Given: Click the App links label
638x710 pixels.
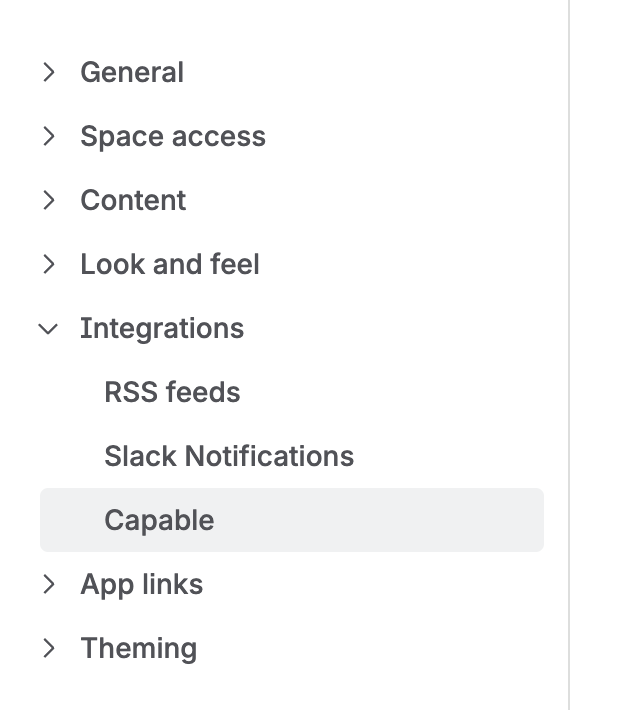Looking at the screenshot, I should pyautogui.click(x=142, y=584).
